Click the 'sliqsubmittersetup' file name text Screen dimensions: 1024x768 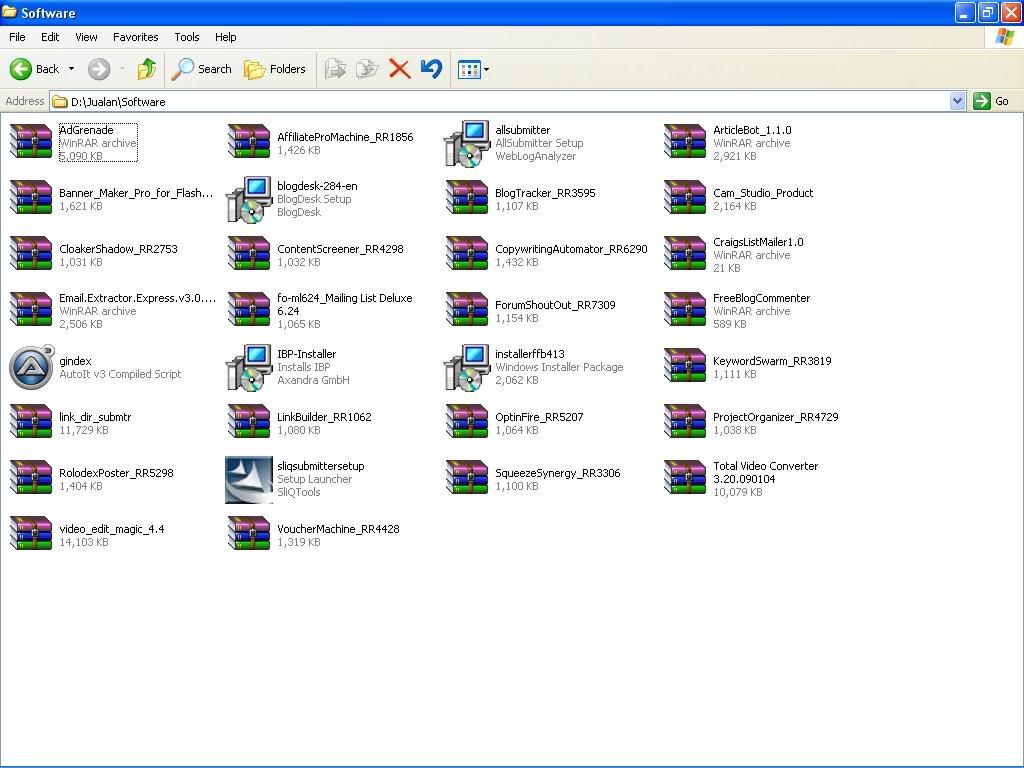pos(321,466)
